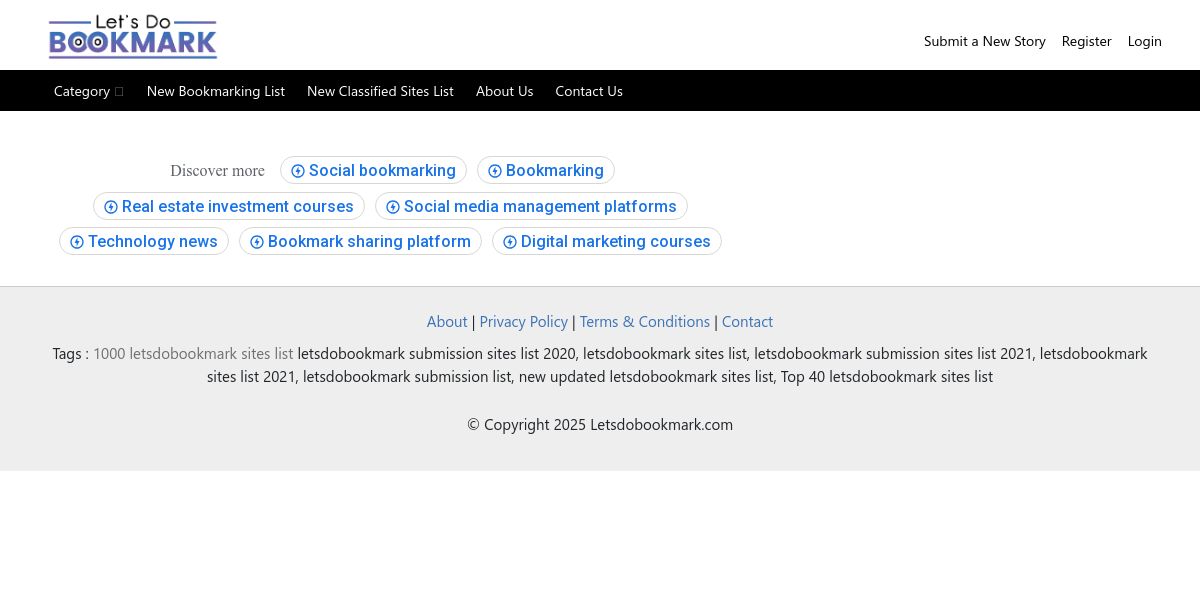1200x600 pixels.
Task: Select the Social bookmarking topic chip
Action: 373,170
